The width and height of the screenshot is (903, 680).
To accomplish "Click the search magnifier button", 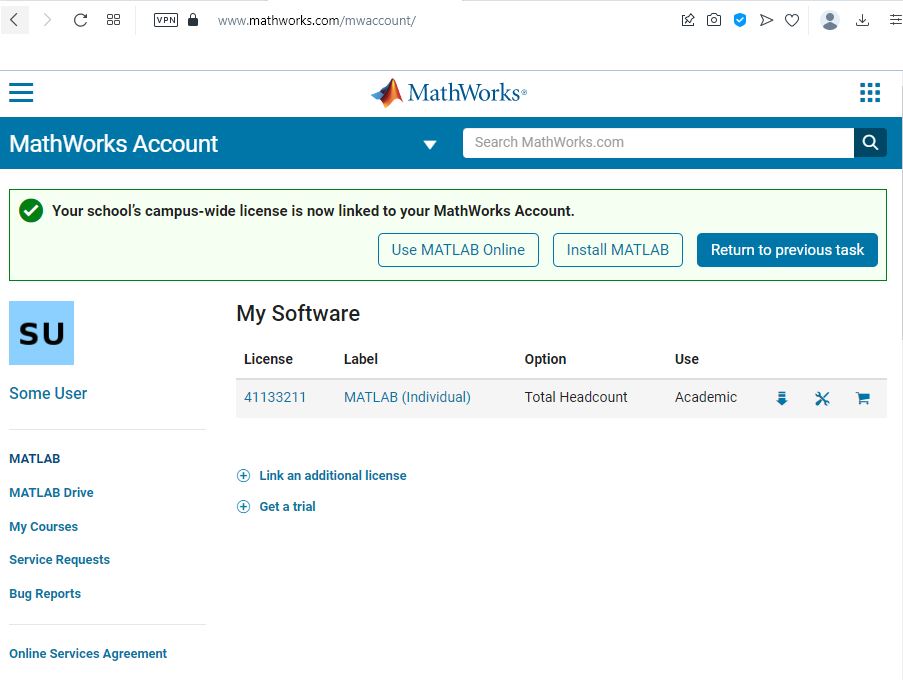I will coord(870,143).
